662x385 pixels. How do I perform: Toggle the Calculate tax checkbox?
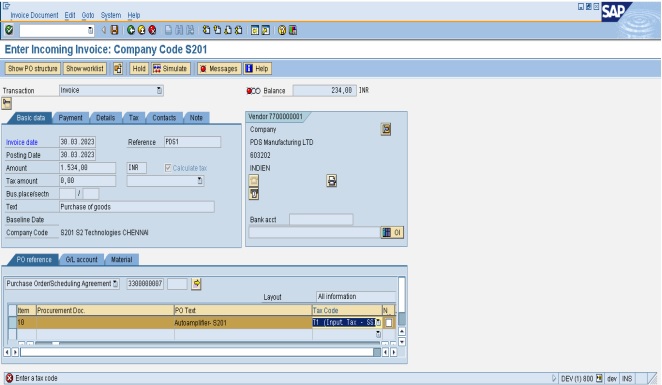168,168
